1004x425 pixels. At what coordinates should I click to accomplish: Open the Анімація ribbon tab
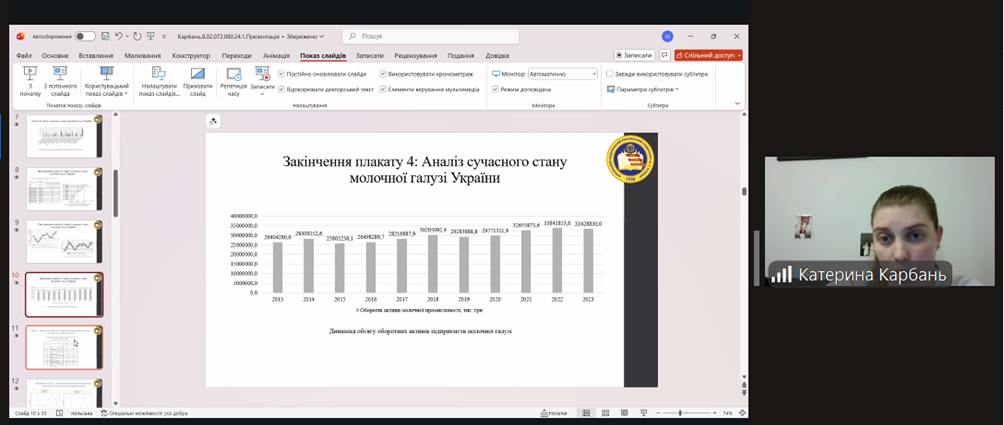tap(276, 56)
